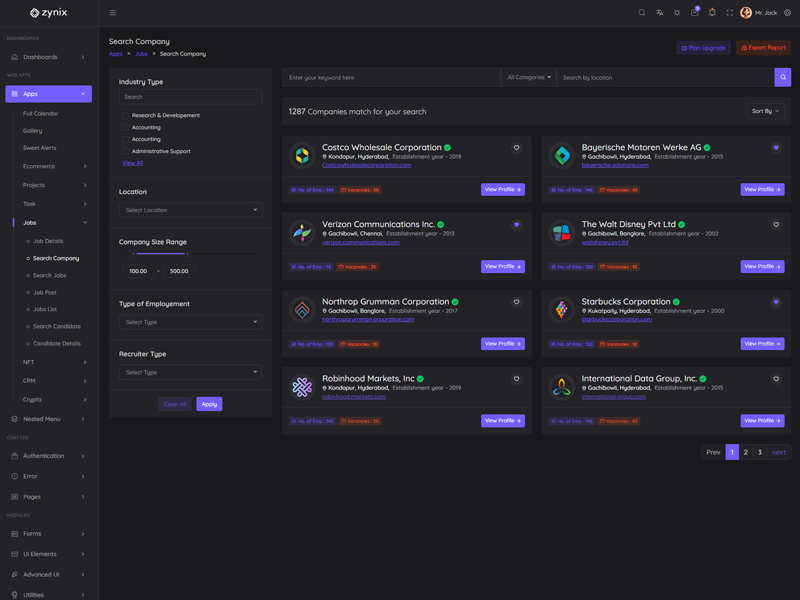Image resolution: width=800 pixels, height=600 pixels.
Task: Enable the Administrative Support industry filter
Action: (x=125, y=152)
